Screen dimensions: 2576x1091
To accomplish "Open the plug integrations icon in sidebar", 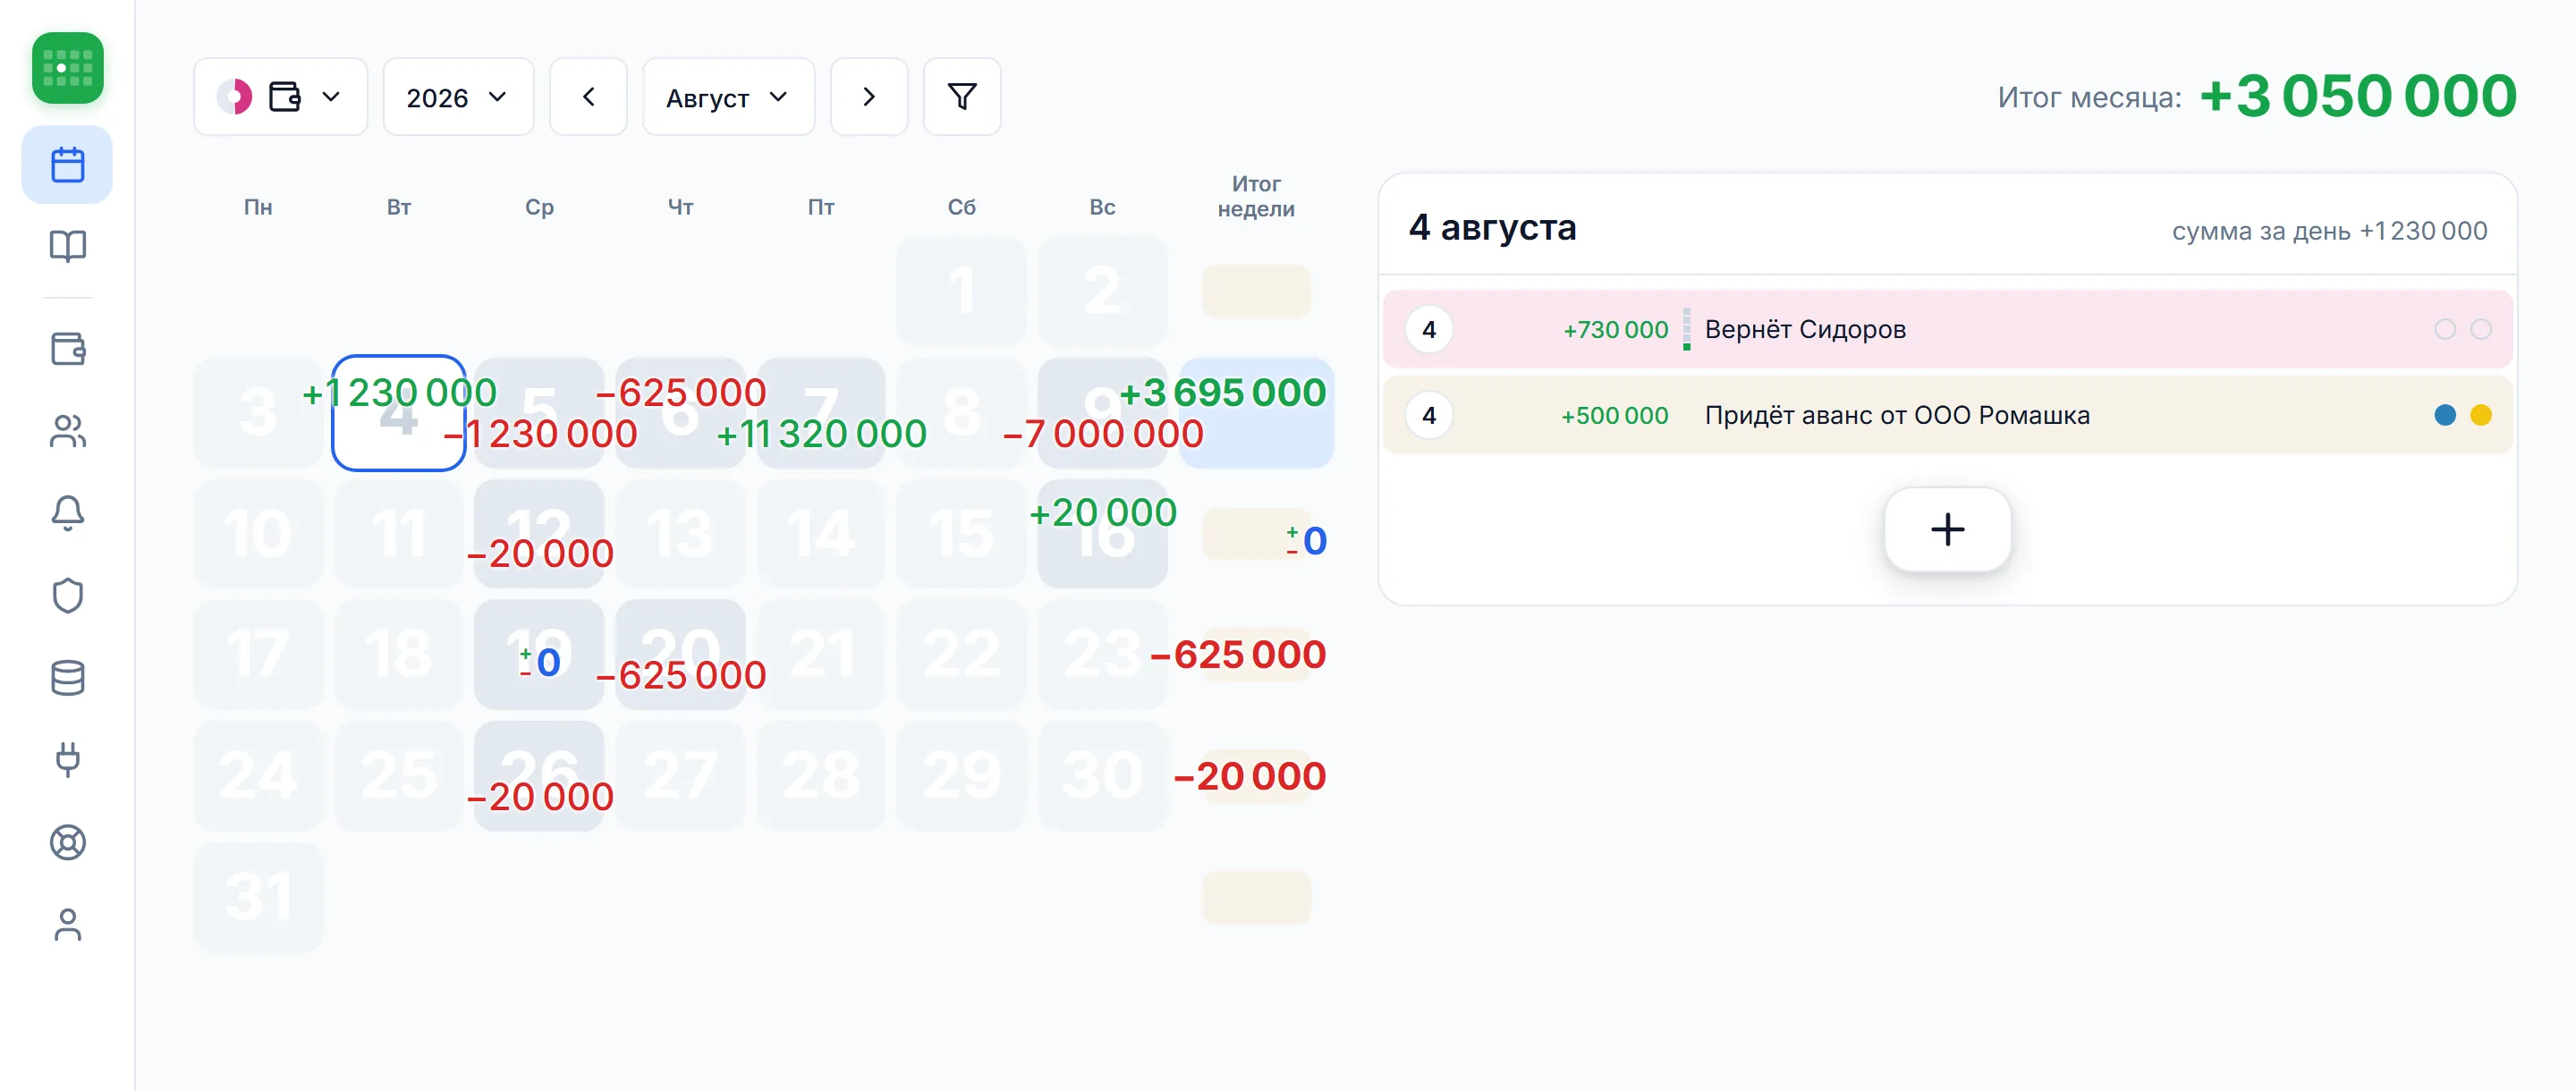I will coord(67,760).
